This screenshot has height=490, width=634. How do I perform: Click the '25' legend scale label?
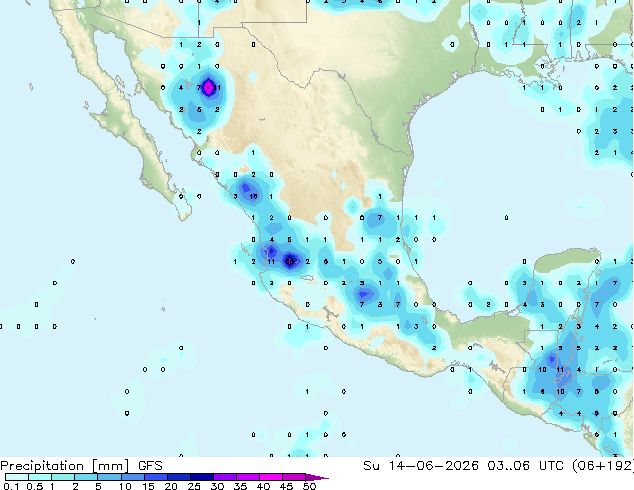pos(194,486)
